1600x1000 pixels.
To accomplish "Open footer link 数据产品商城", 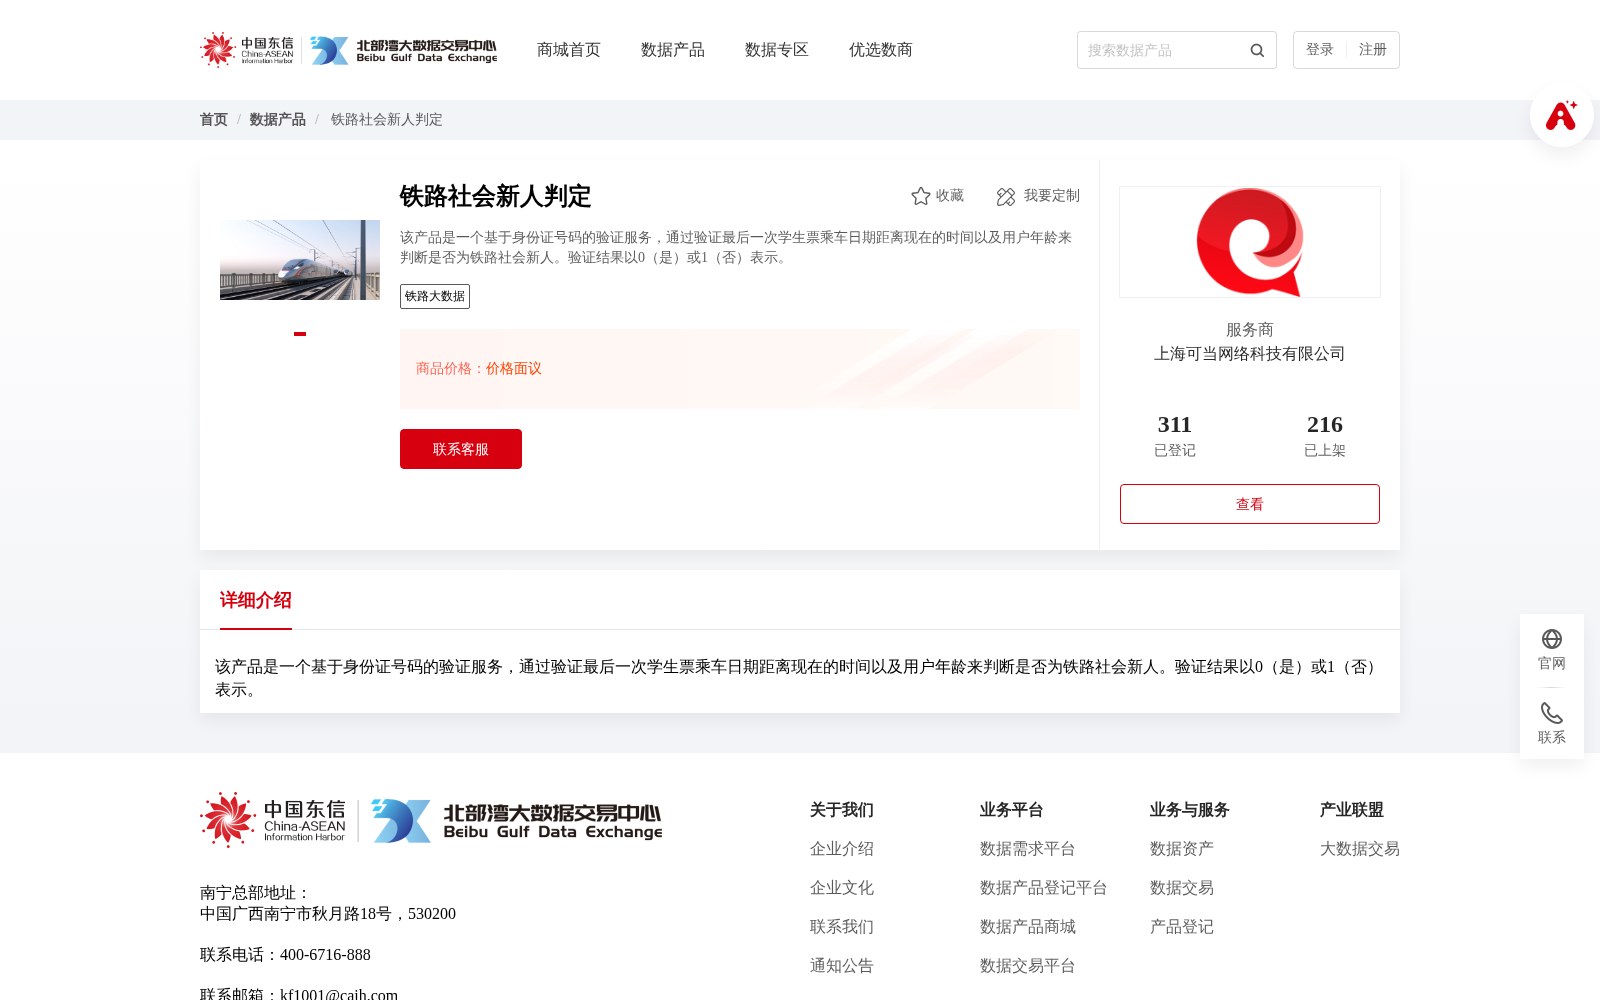I will coord(1028,927).
